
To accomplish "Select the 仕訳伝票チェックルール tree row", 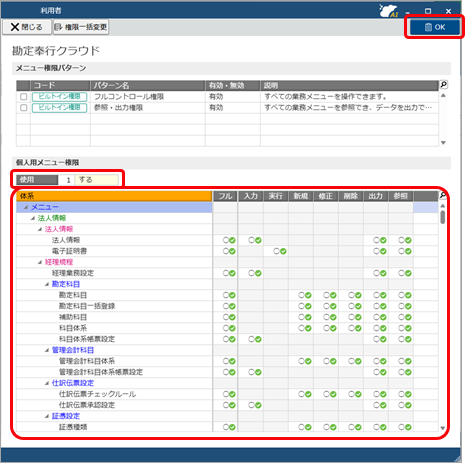I will point(114,394).
